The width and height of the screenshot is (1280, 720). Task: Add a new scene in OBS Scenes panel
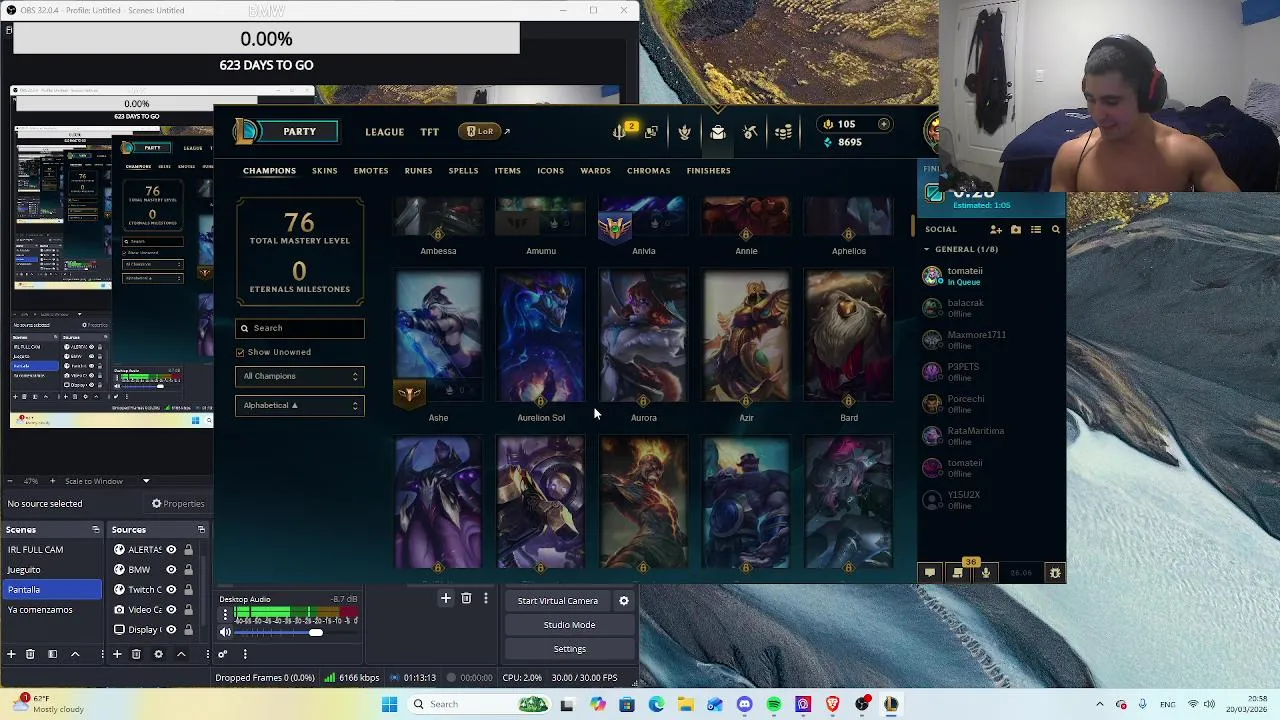(11, 654)
